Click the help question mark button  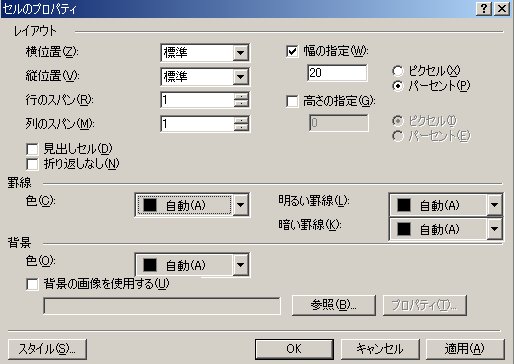483,8
